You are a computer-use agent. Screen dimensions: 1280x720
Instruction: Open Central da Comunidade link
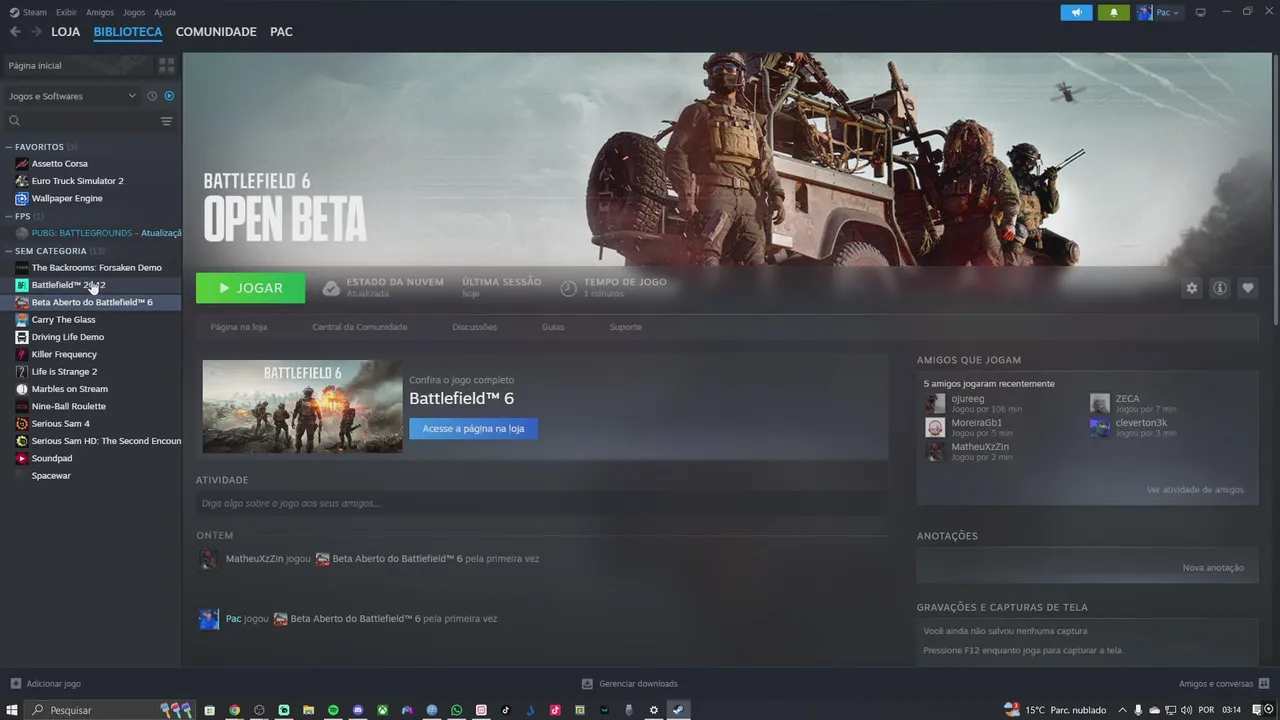coord(360,327)
